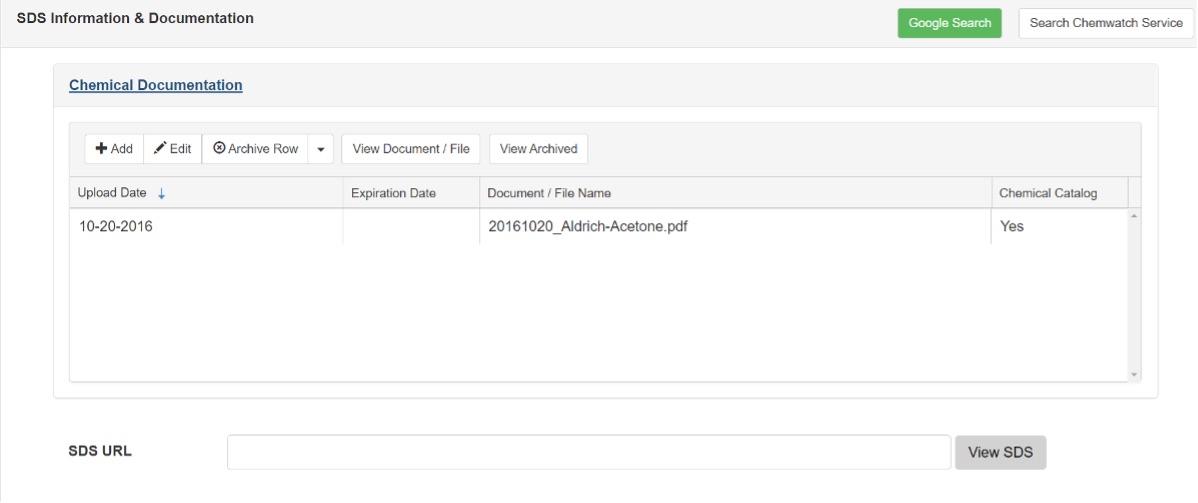
Task: Select the 20161020_Aldrich-Acetone.pdf file entry
Action: point(587,226)
